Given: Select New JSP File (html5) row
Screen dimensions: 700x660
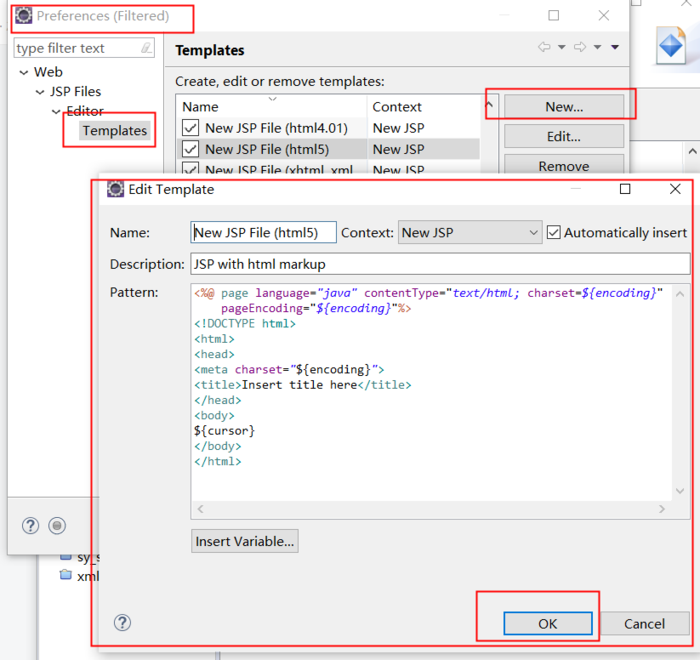Looking at the screenshot, I should 328,149.
